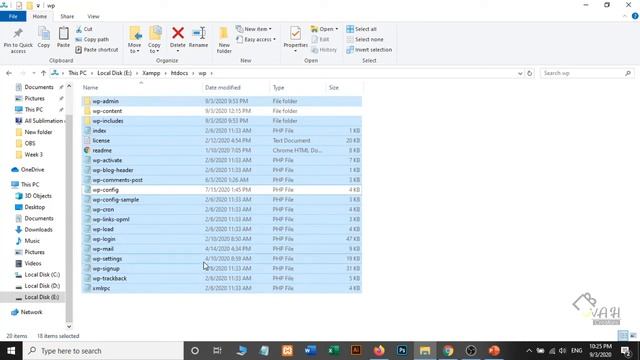Screen dimensions: 640x360
Task: Show hidden system tray icons
Action: tap(529, 351)
